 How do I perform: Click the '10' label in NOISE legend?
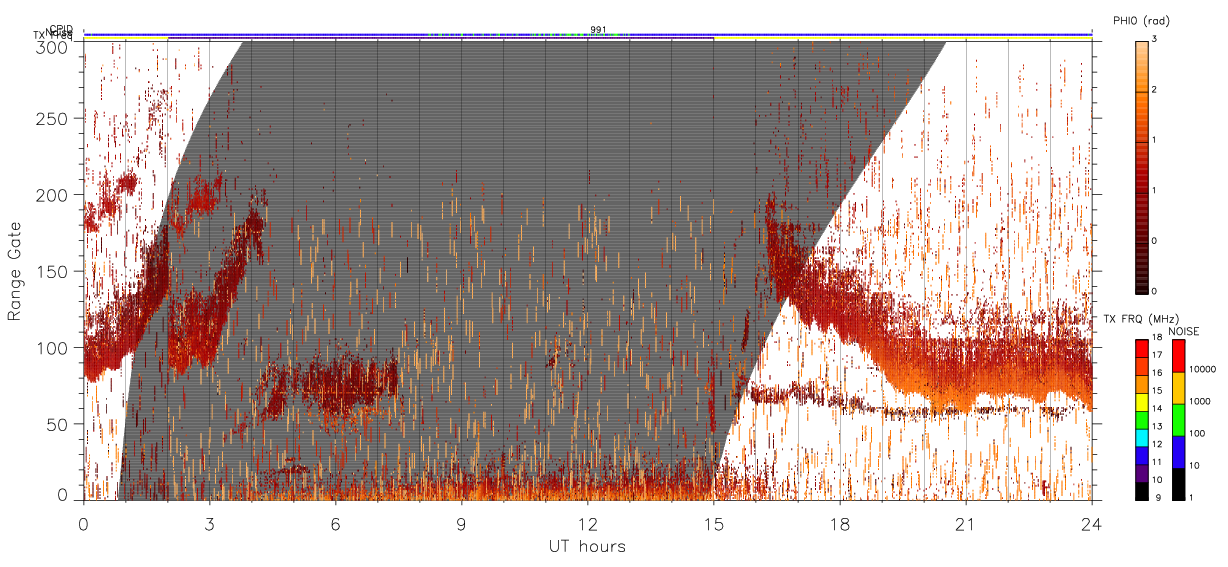[x=1195, y=465]
